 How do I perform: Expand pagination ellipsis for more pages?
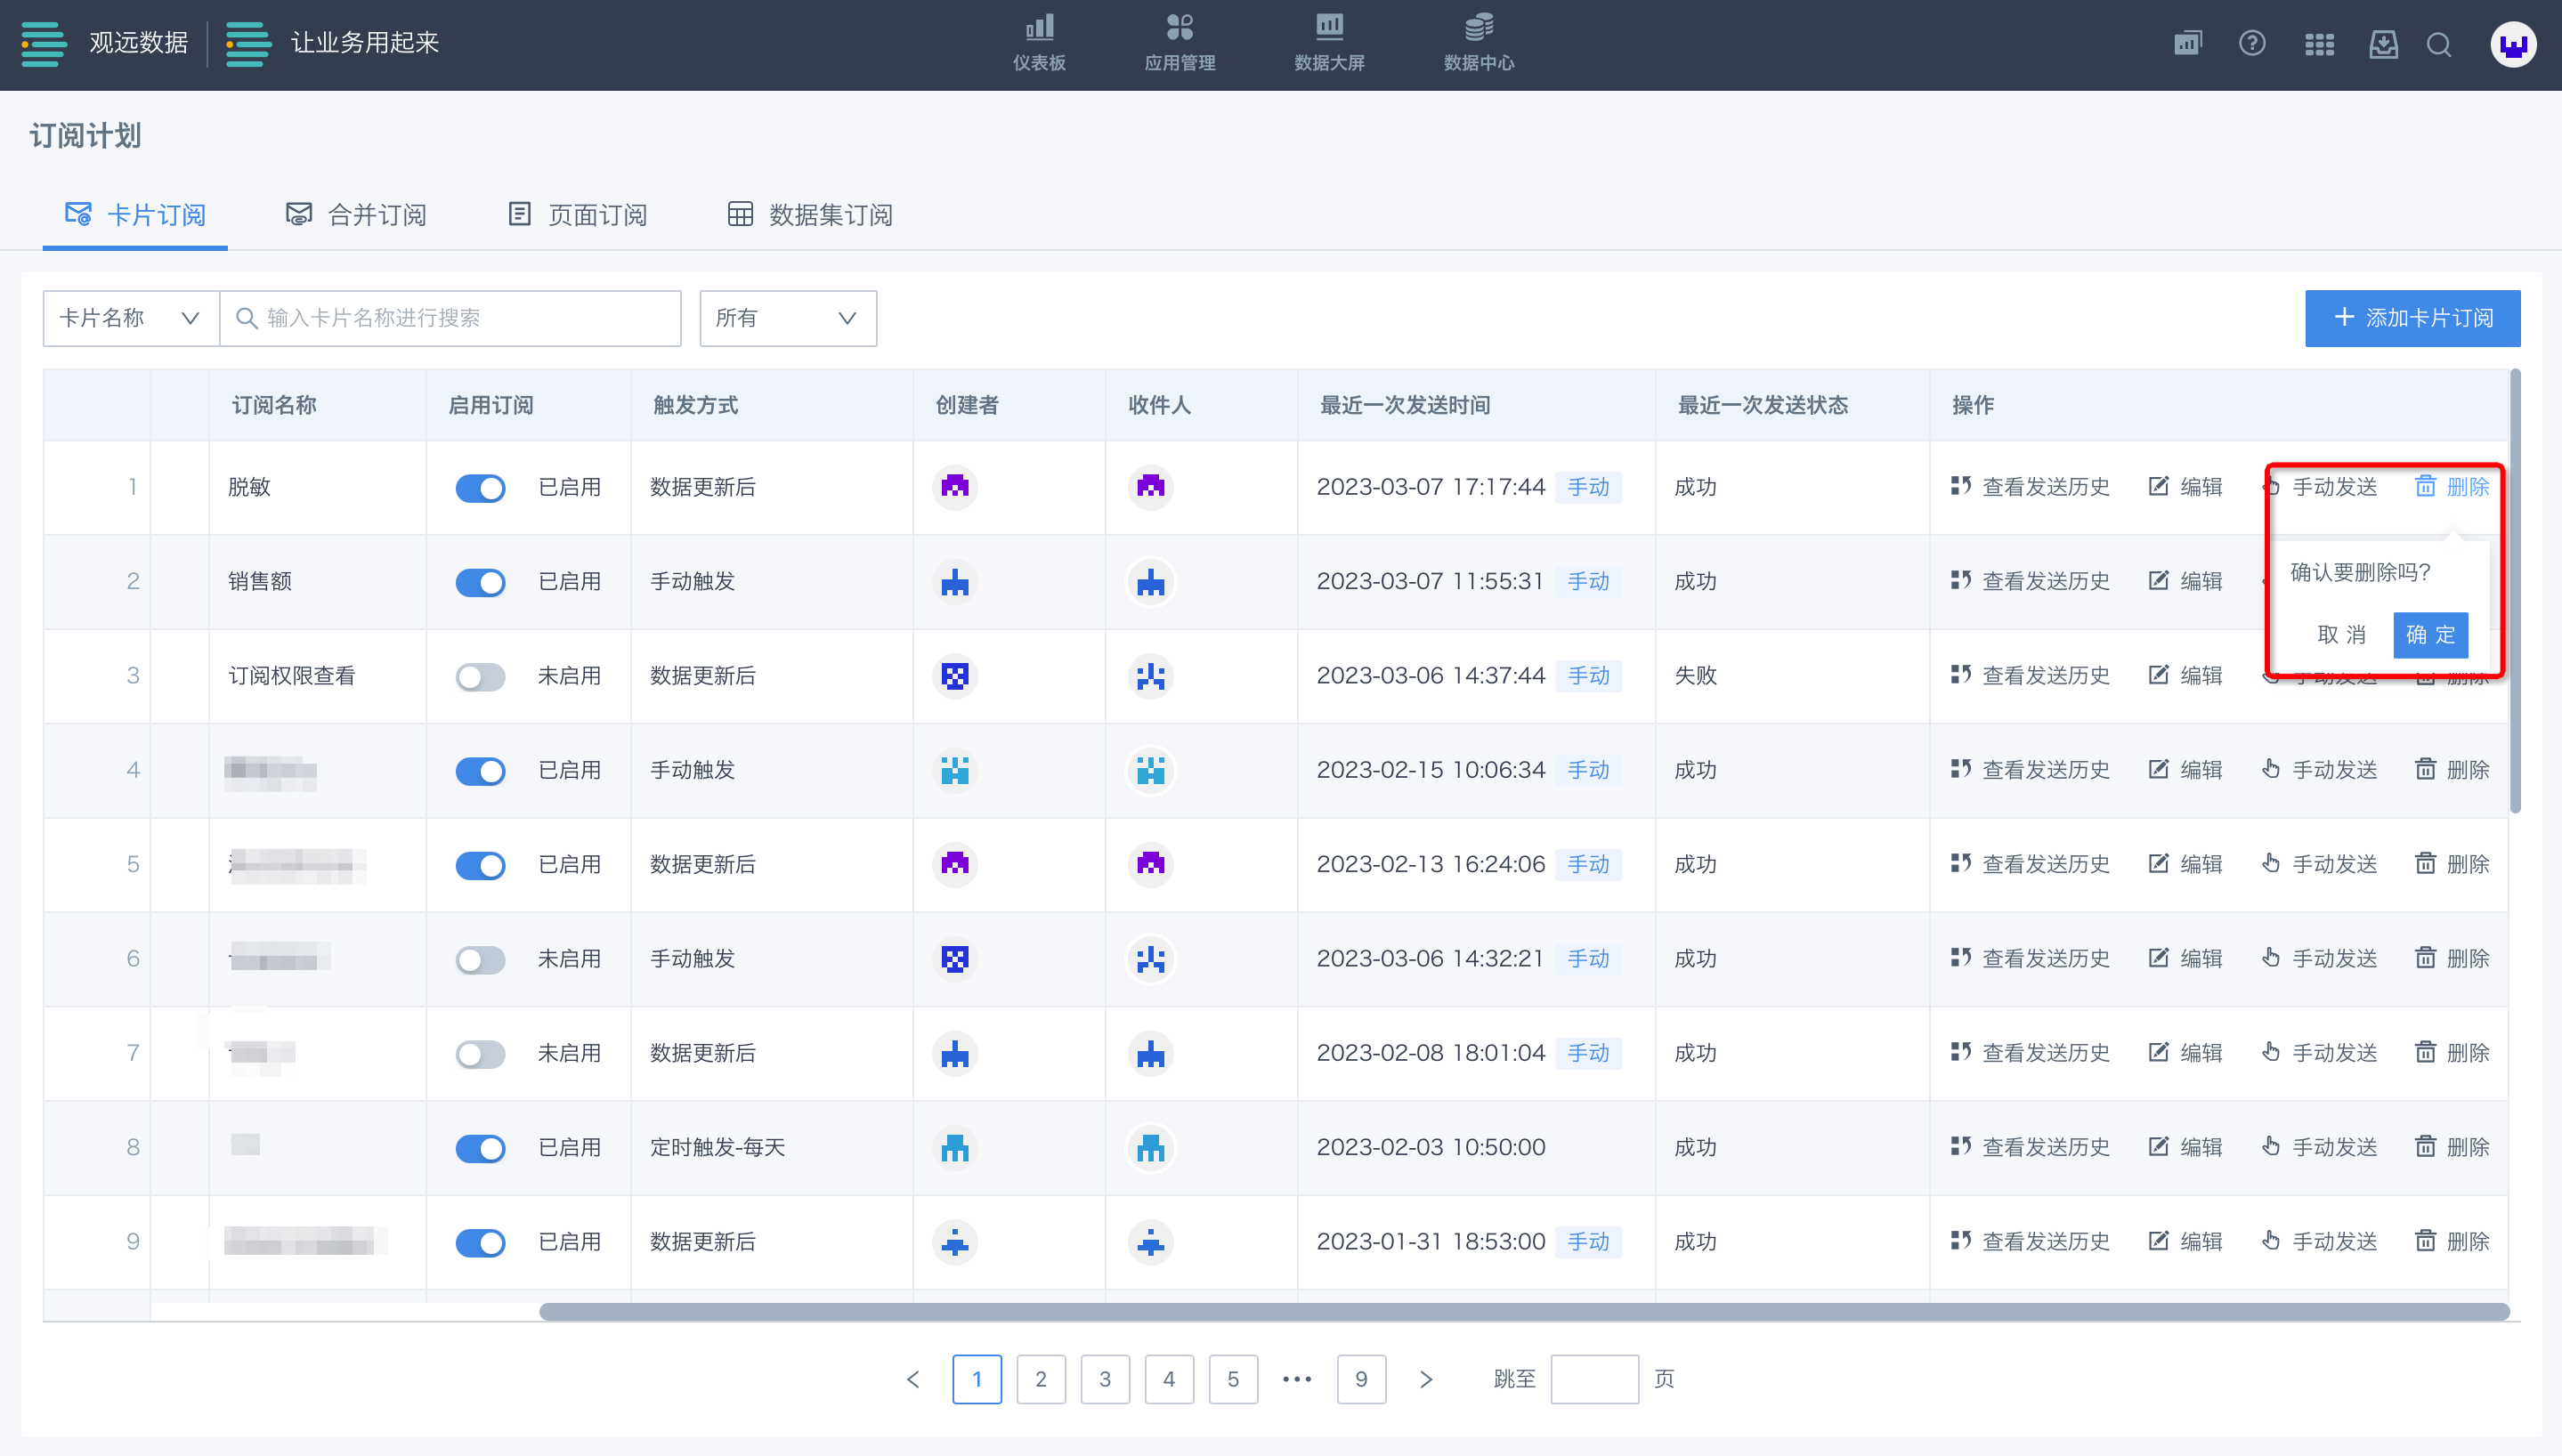pyautogui.click(x=1297, y=1379)
